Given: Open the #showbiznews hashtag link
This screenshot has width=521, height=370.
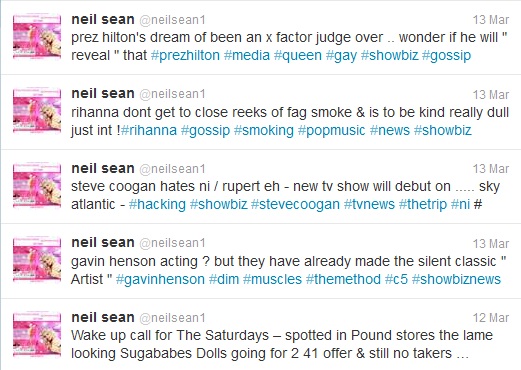Looking at the screenshot, I should pos(456,279).
